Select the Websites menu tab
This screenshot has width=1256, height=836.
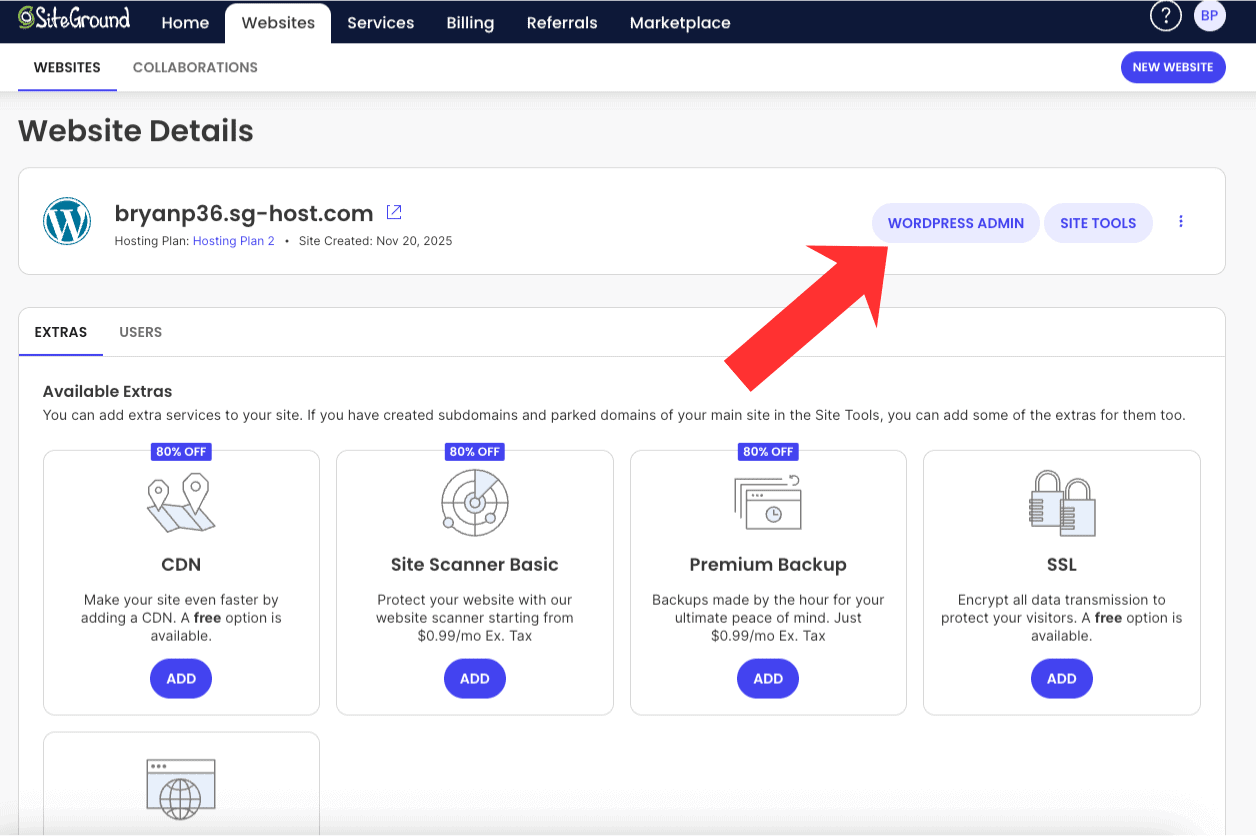278,23
